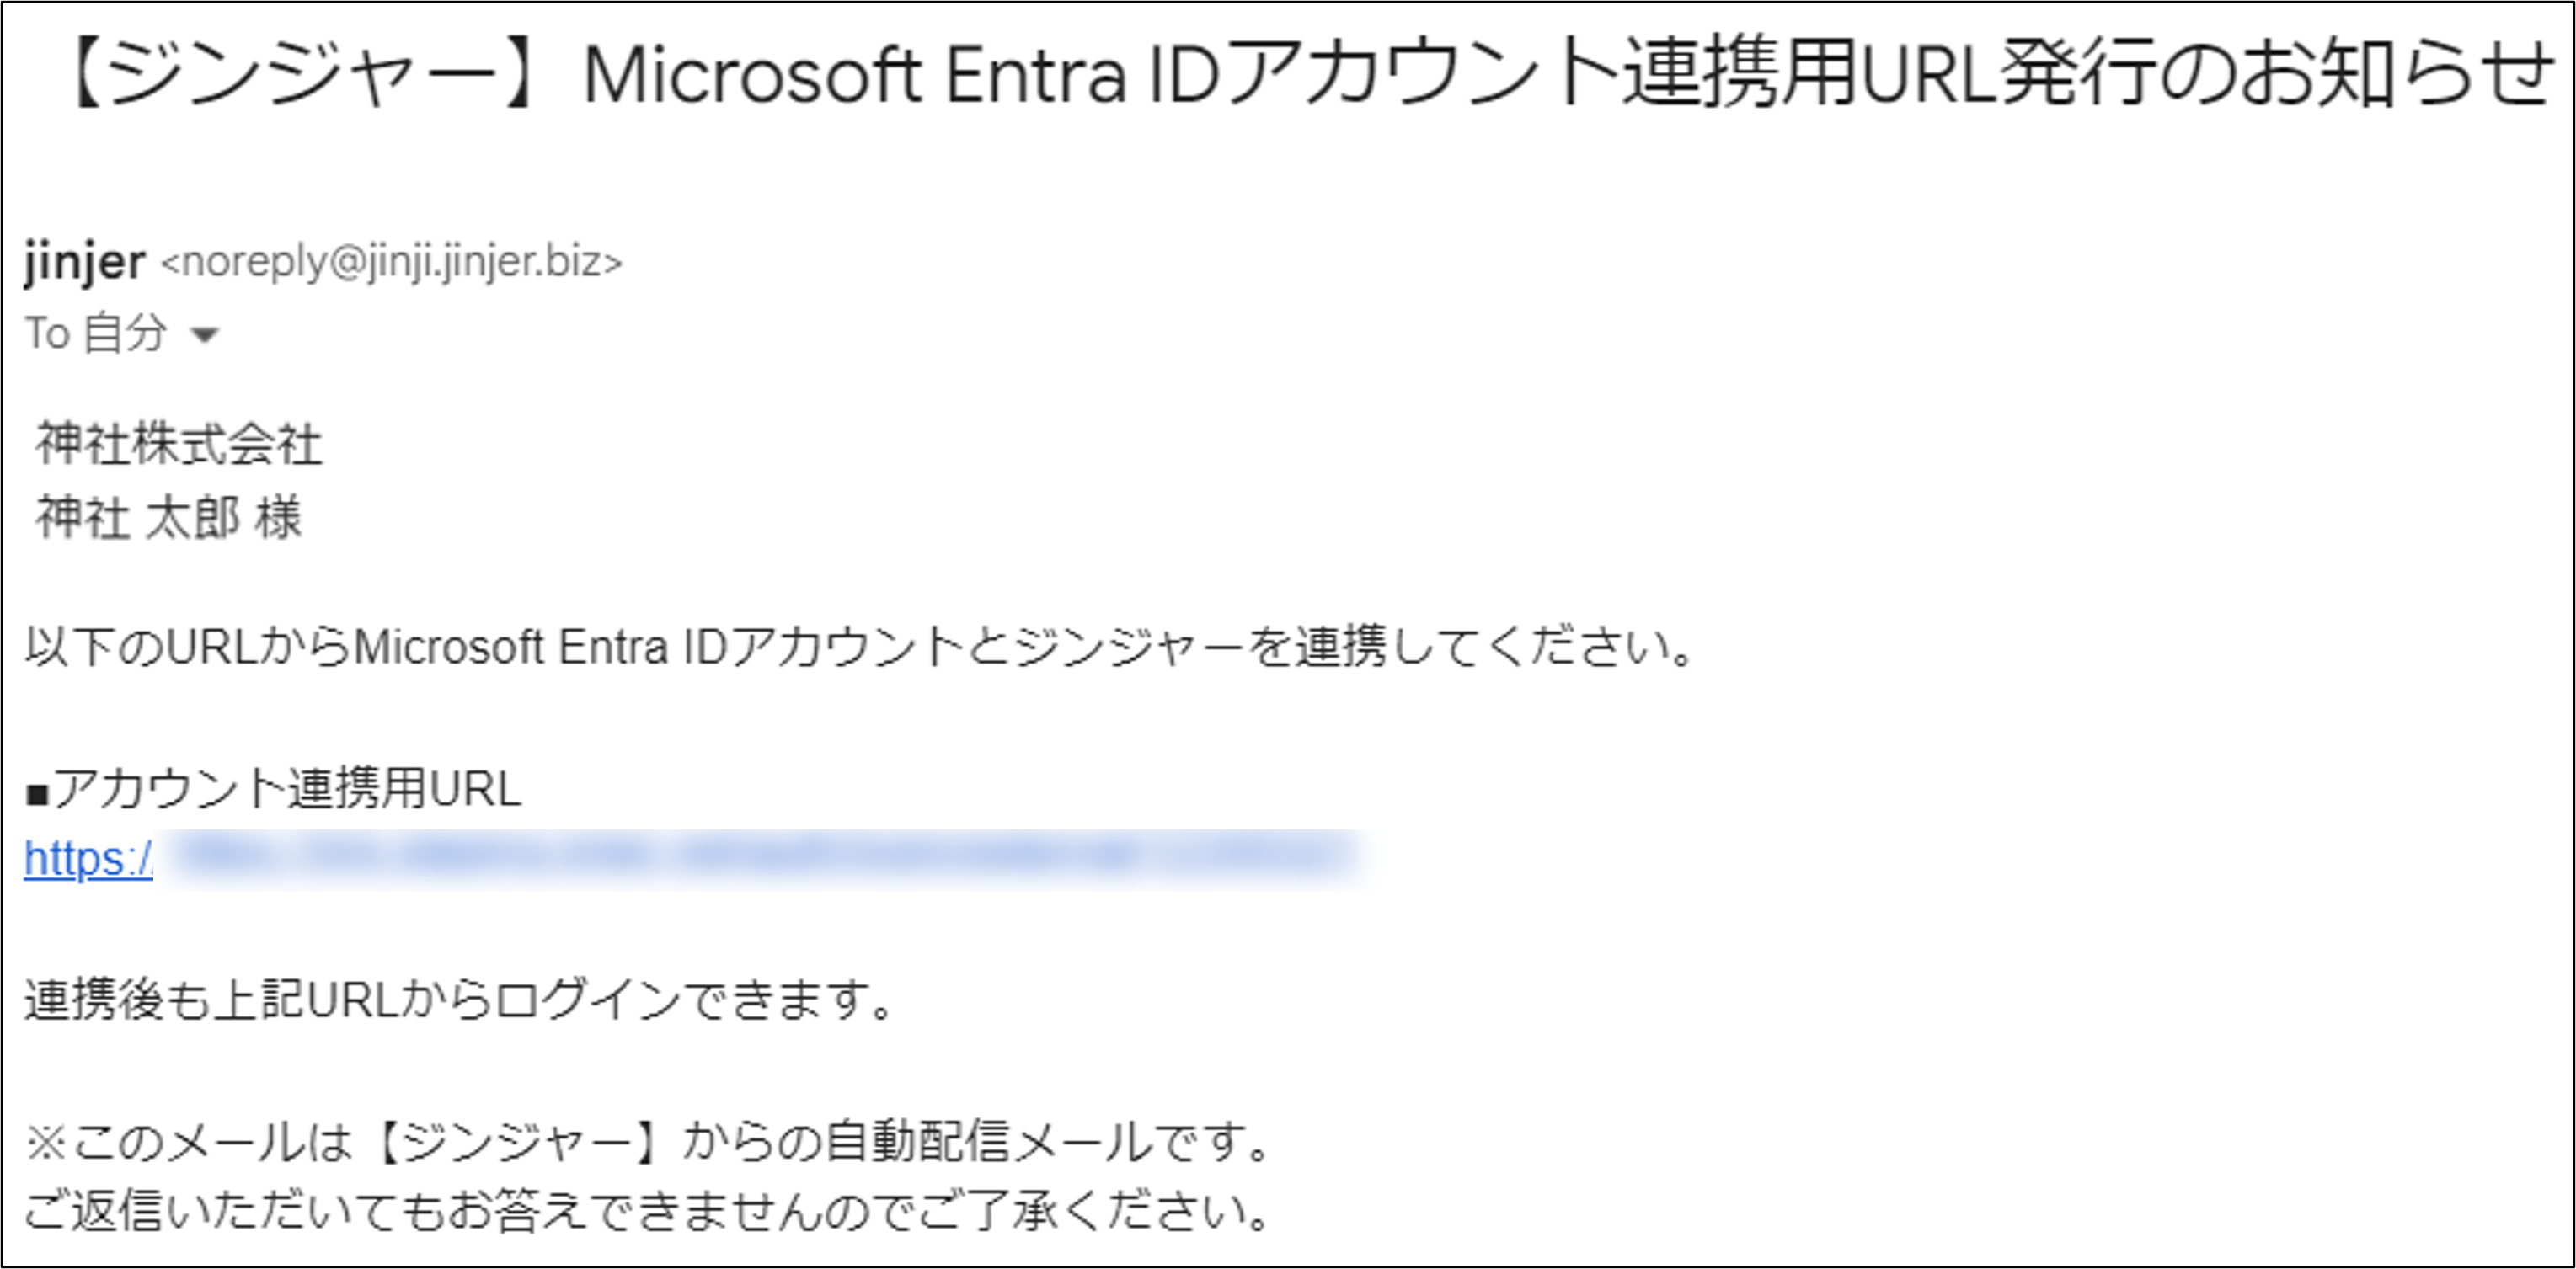Select the email subject about Microsoft Entra ID
Image resolution: width=2576 pixels, height=1269 pixels.
point(1280,68)
